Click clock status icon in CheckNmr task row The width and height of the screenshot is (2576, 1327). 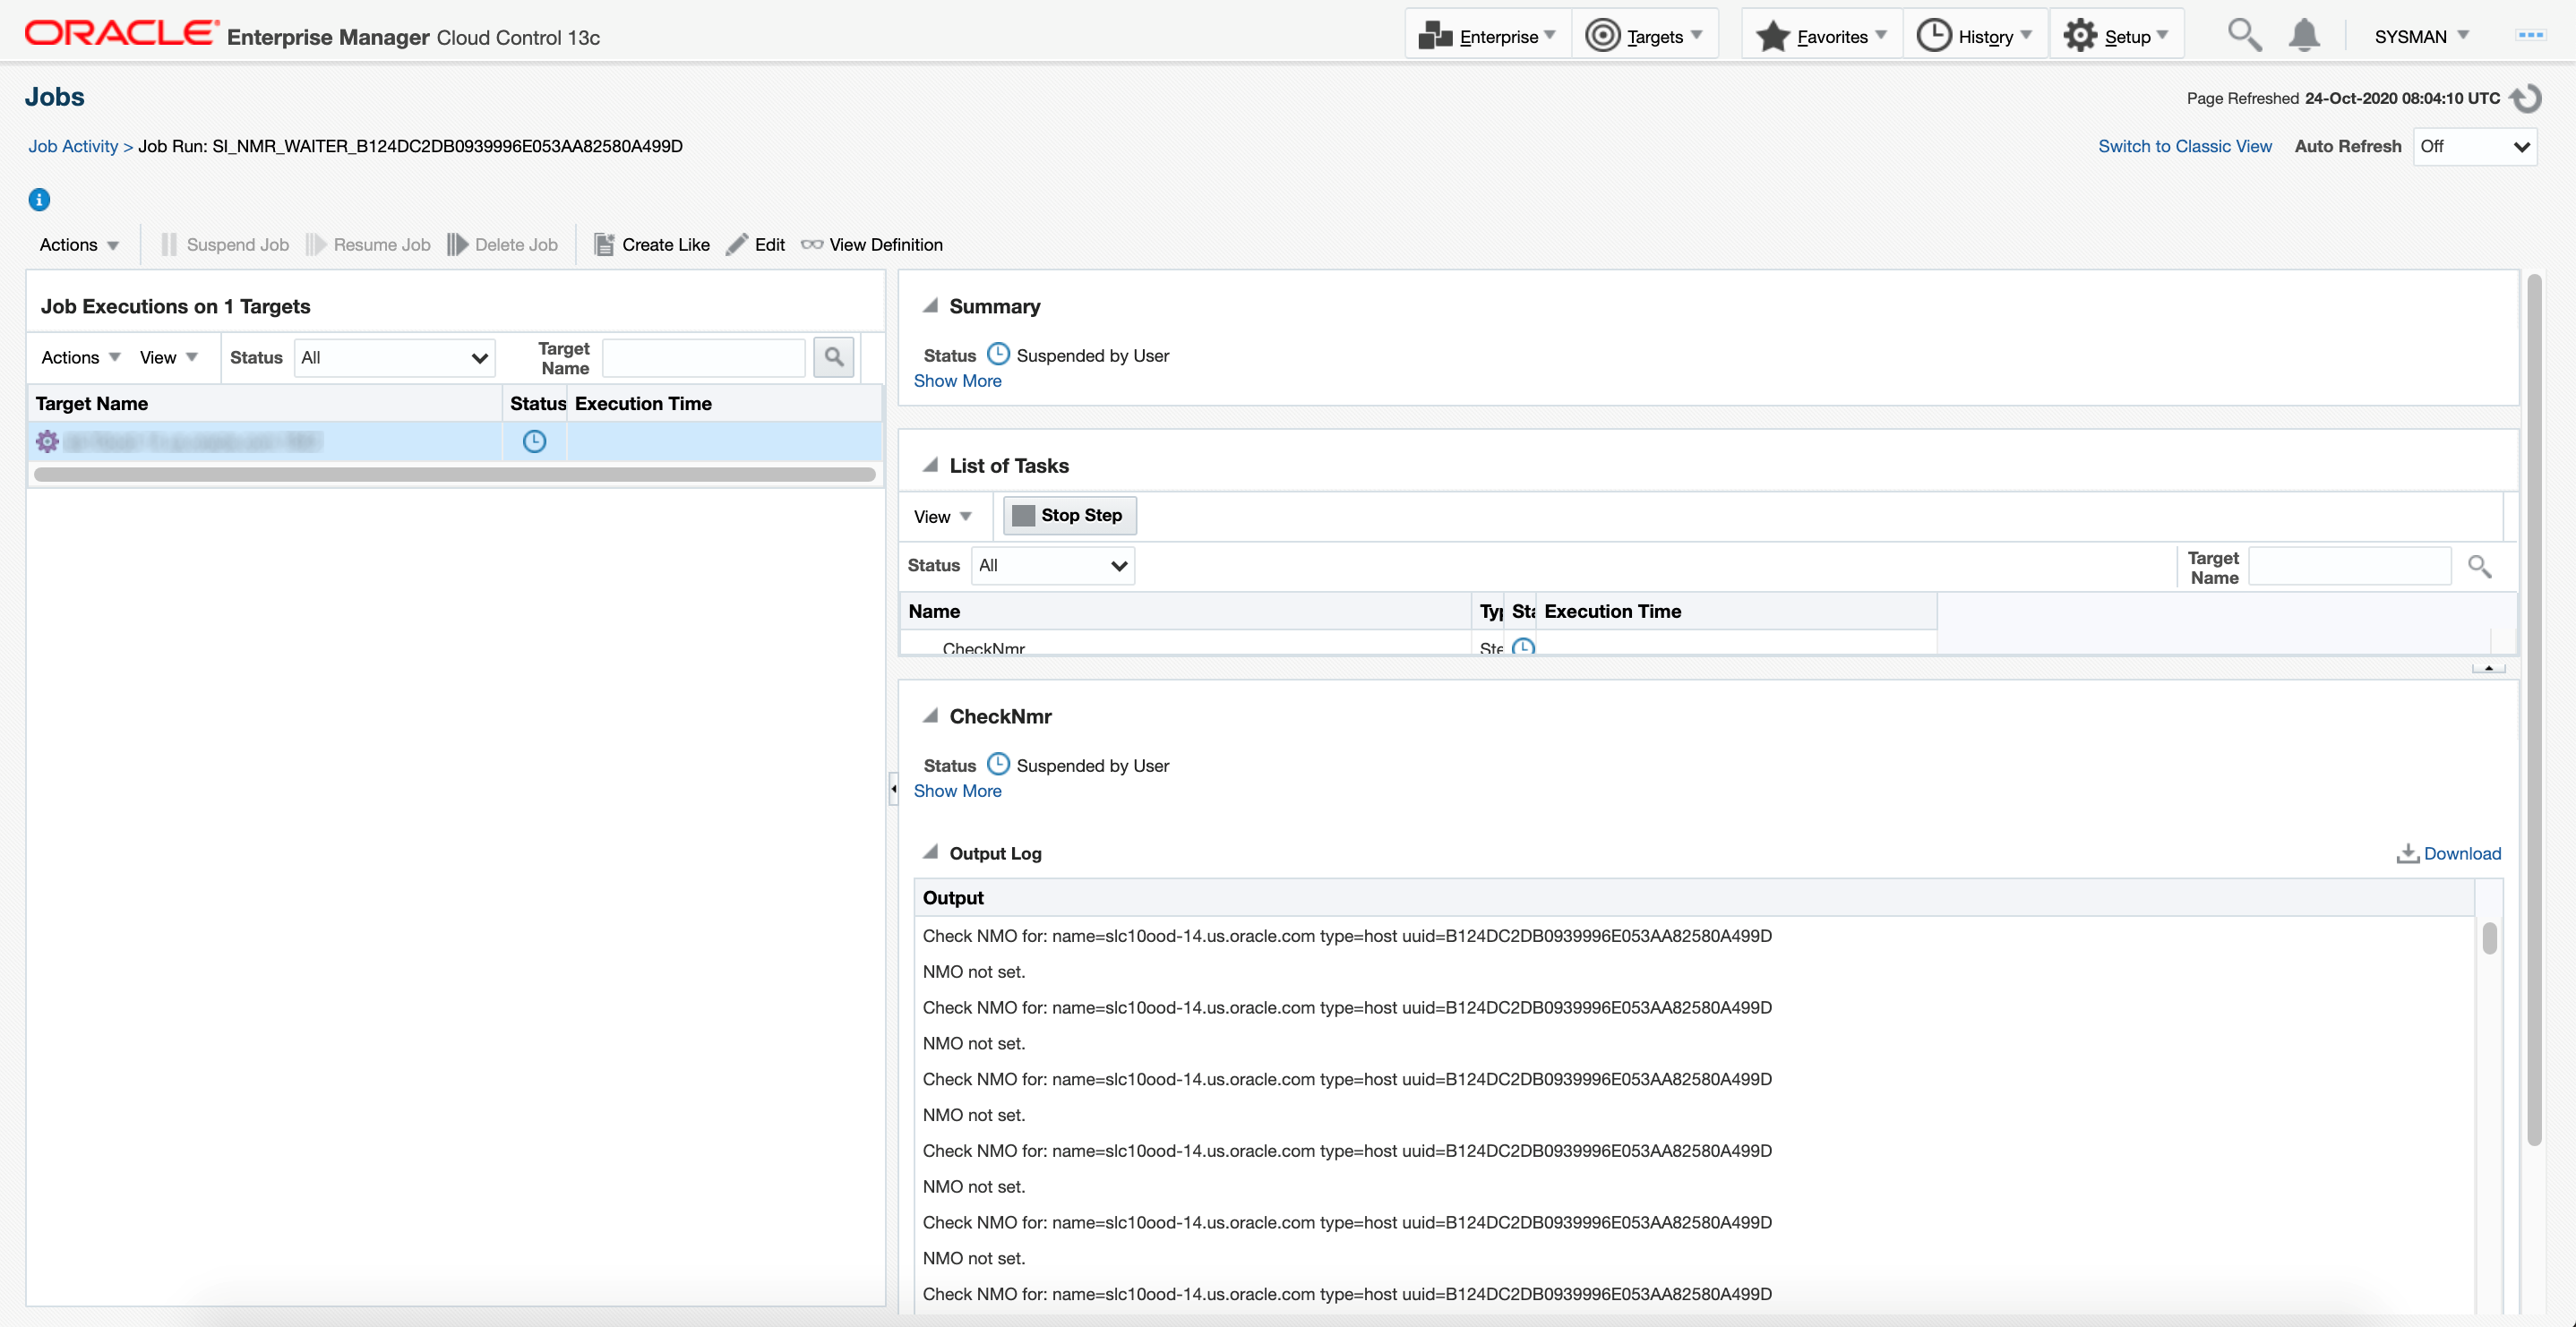1523,646
